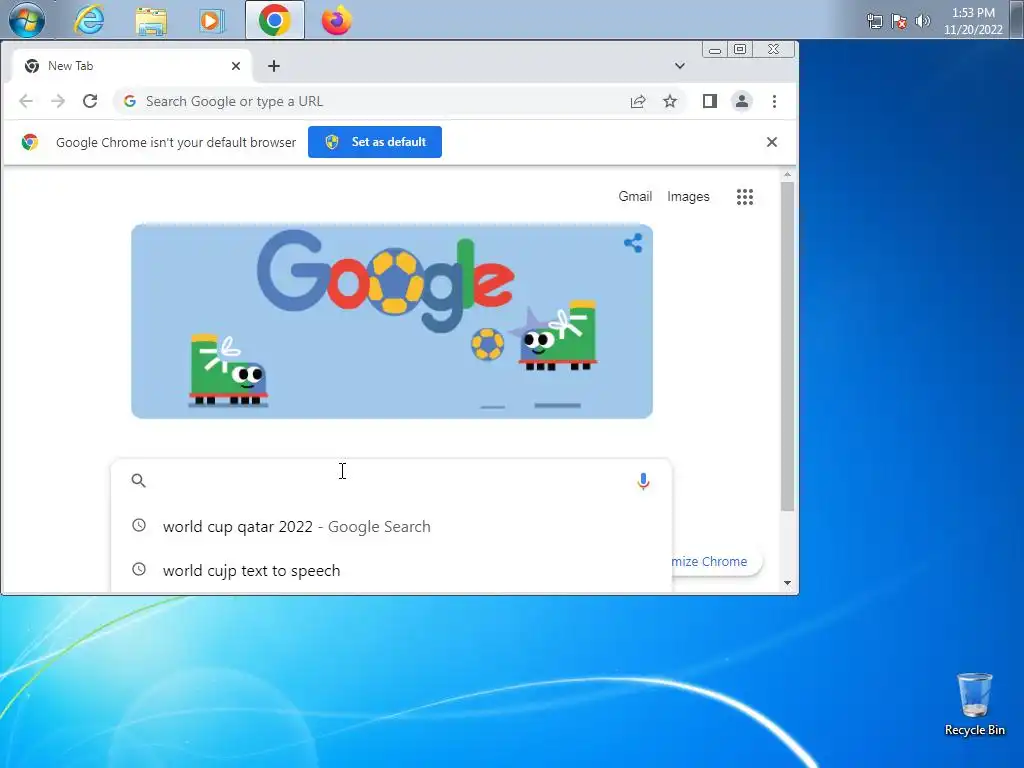Open the volume control in system tray
Image resolution: width=1024 pixels, height=768 pixels.
923,22
